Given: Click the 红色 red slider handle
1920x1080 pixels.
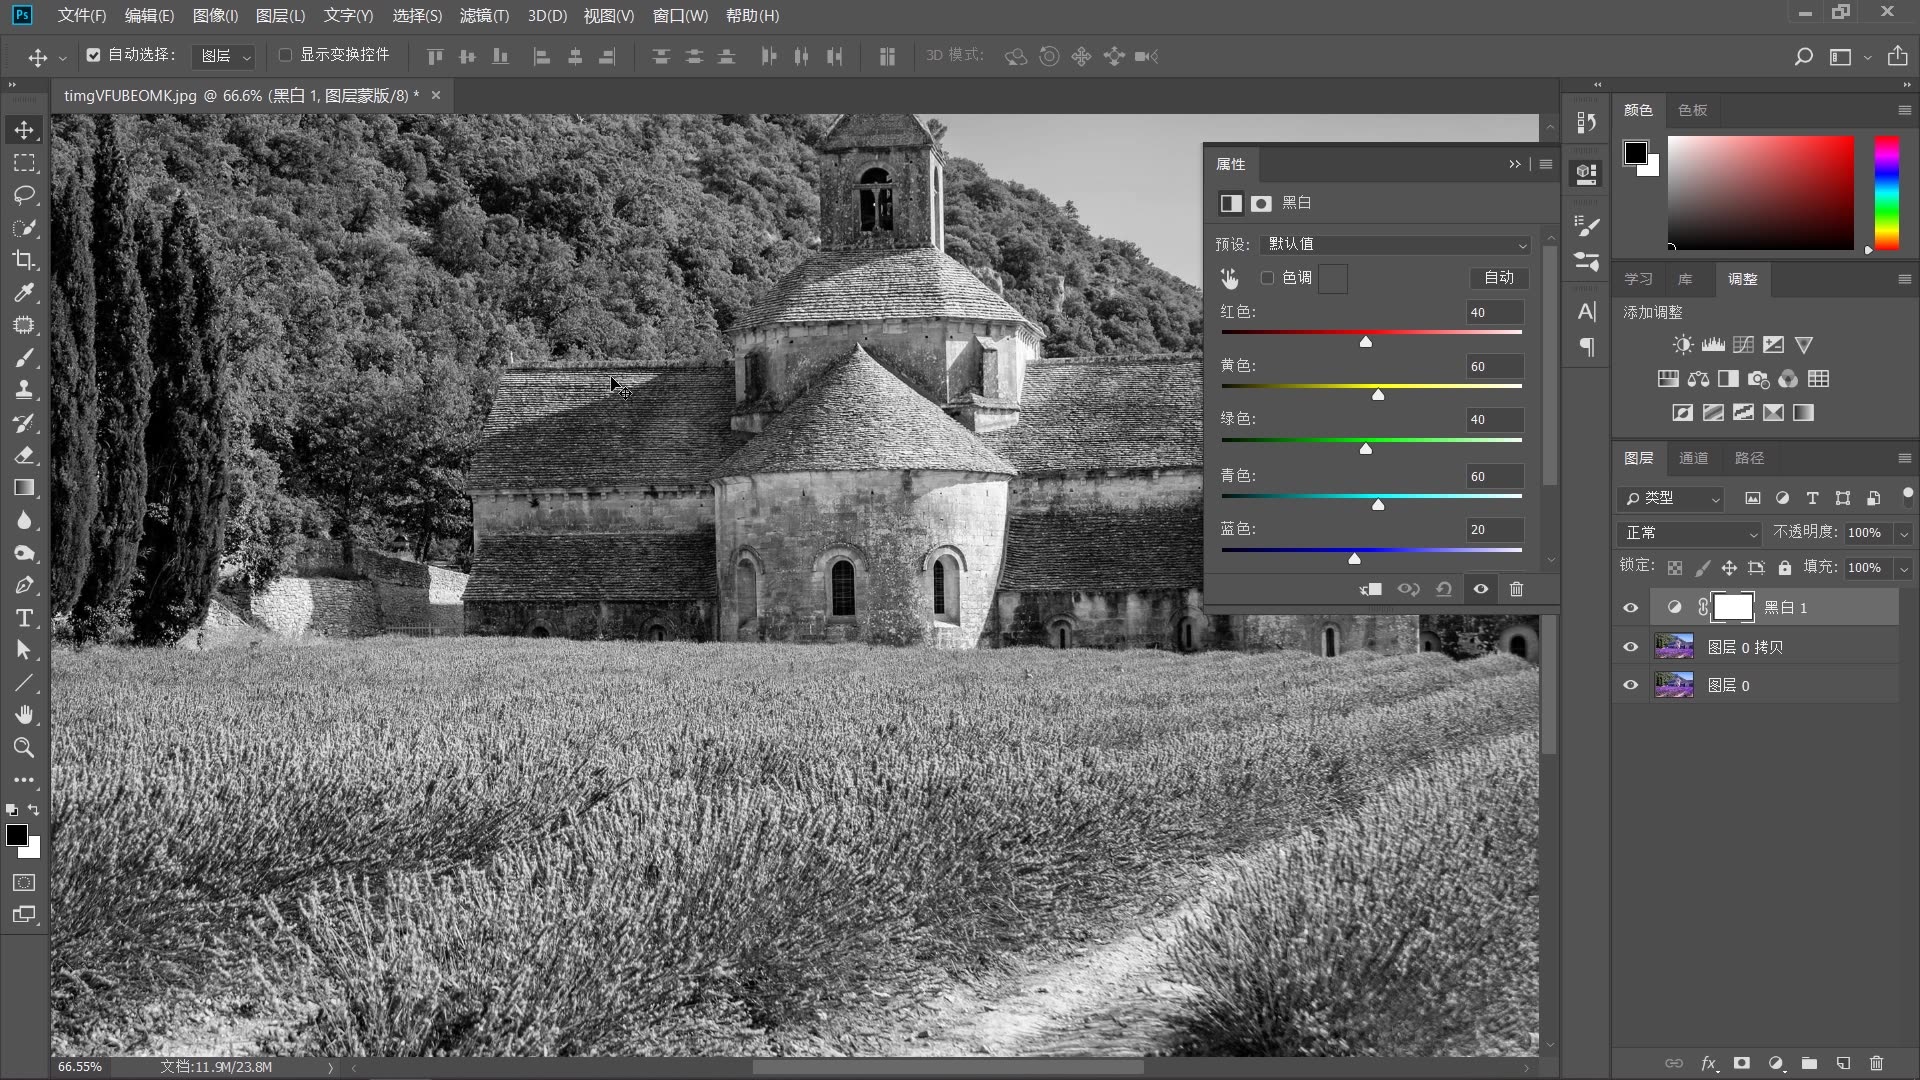Looking at the screenshot, I should pyautogui.click(x=1365, y=342).
